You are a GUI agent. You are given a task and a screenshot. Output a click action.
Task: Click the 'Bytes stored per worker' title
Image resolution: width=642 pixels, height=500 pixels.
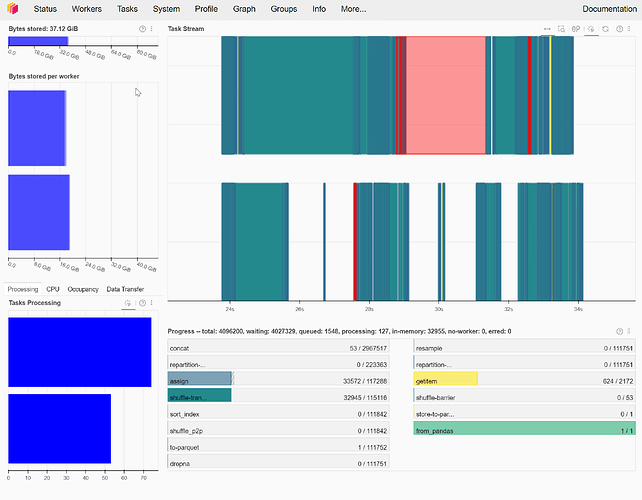coord(44,76)
